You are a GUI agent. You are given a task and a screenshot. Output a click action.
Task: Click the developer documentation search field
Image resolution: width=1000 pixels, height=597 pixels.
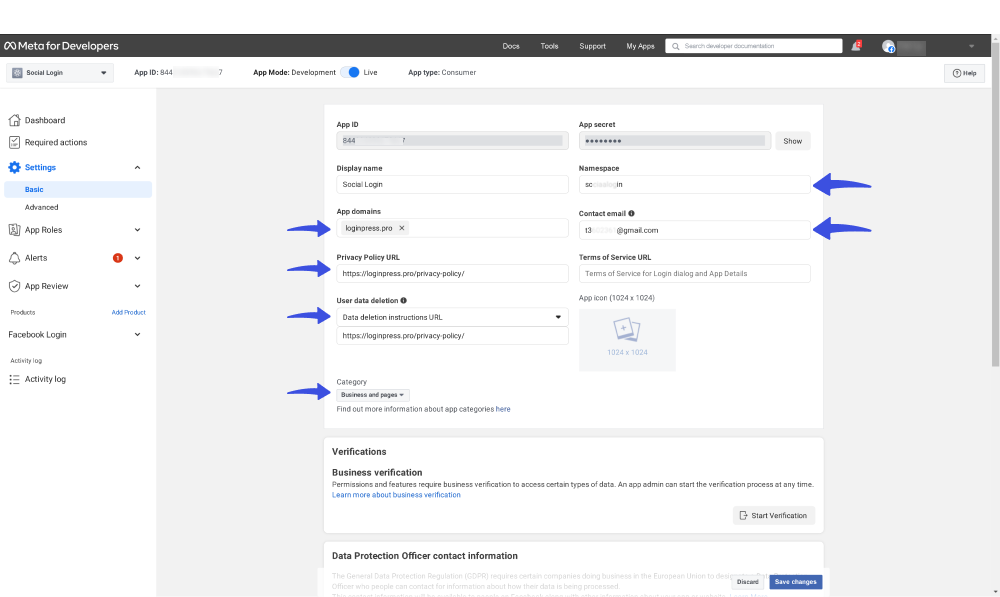pos(754,46)
